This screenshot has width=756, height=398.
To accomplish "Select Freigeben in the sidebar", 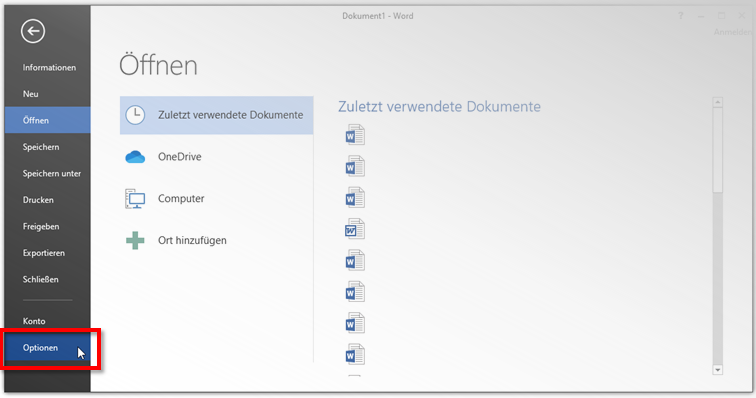I will (x=48, y=226).
